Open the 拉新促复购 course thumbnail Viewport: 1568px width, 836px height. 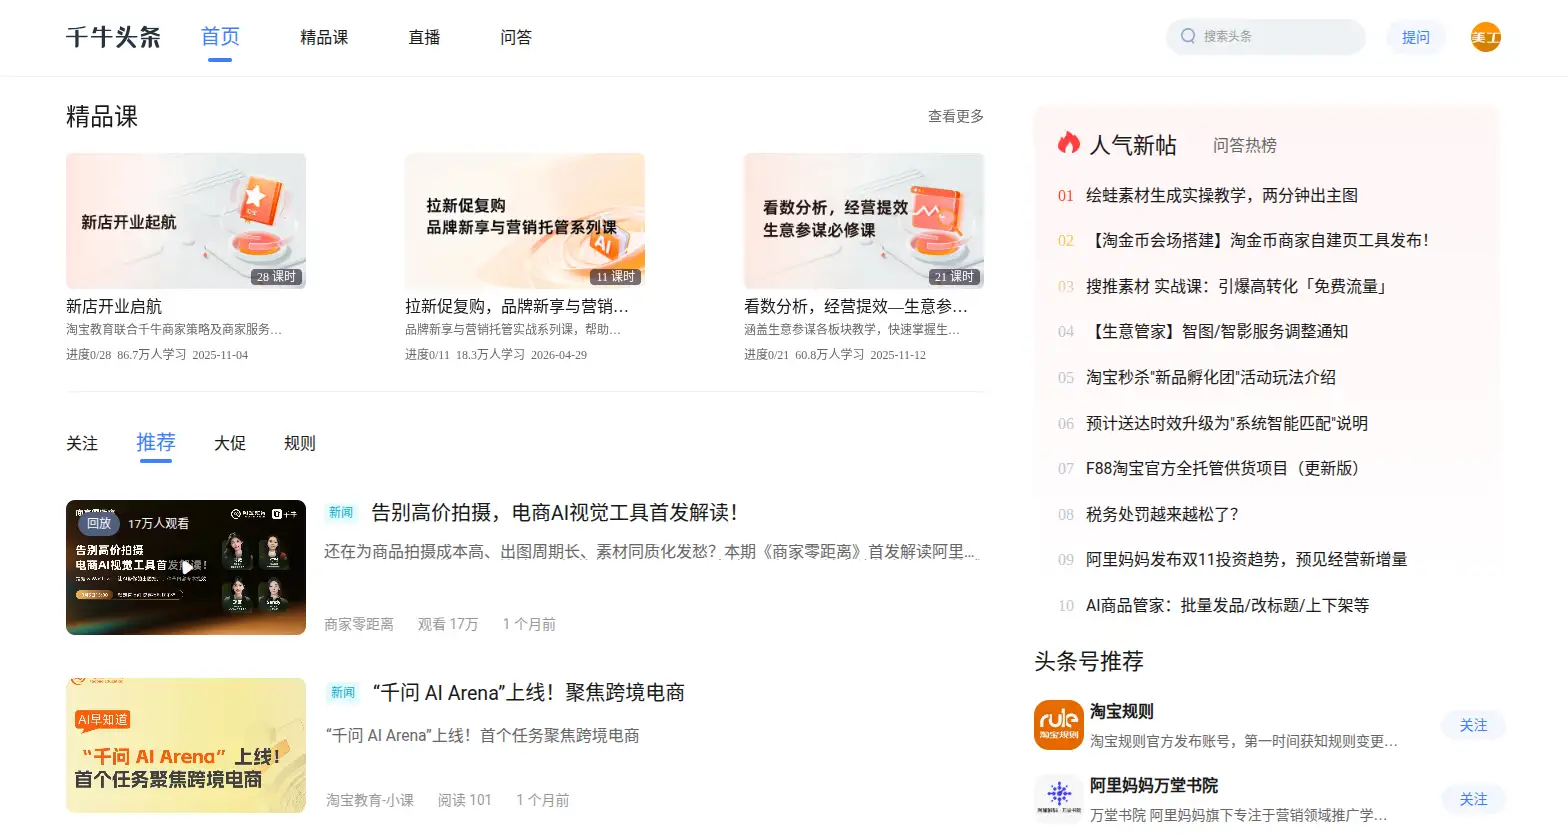pyautogui.click(x=525, y=221)
